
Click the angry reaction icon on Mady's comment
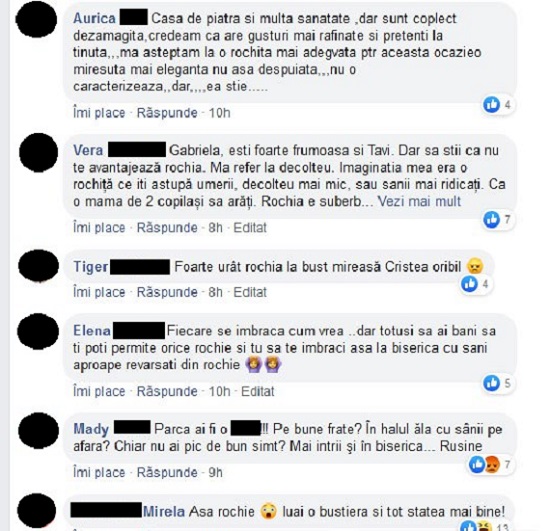492,465
